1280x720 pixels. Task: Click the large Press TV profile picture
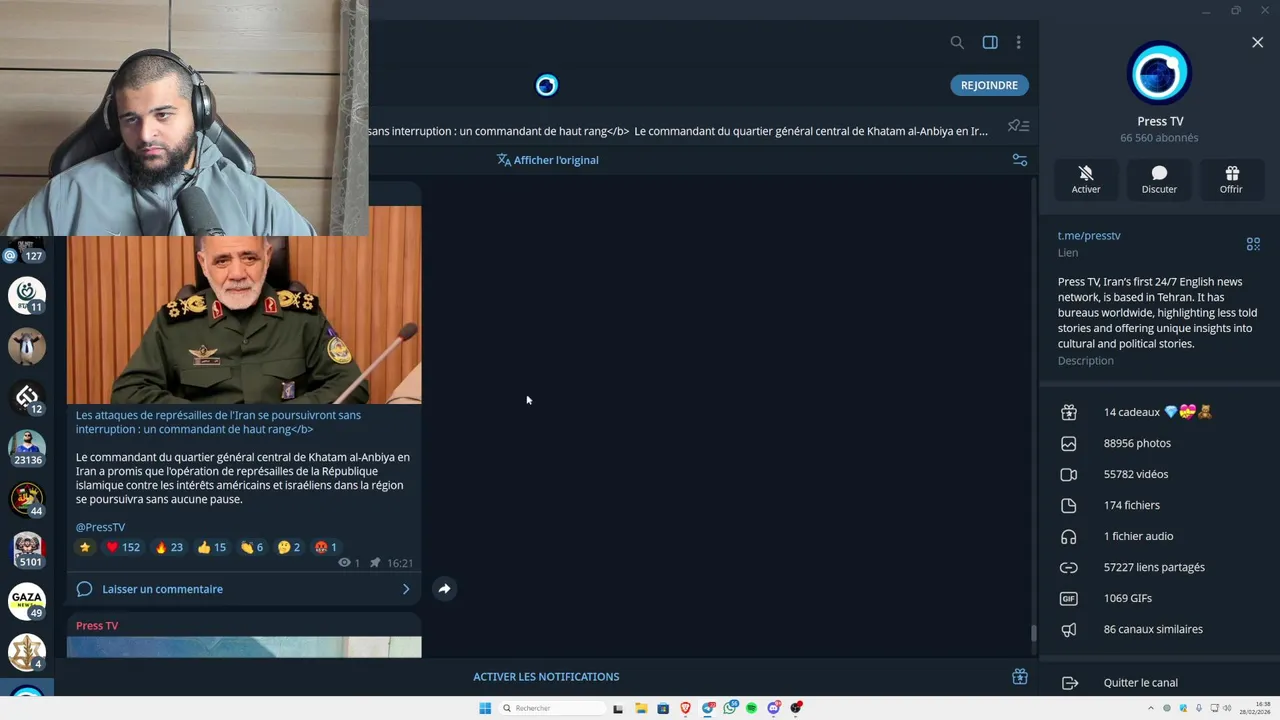pyautogui.click(x=1159, y=72)
